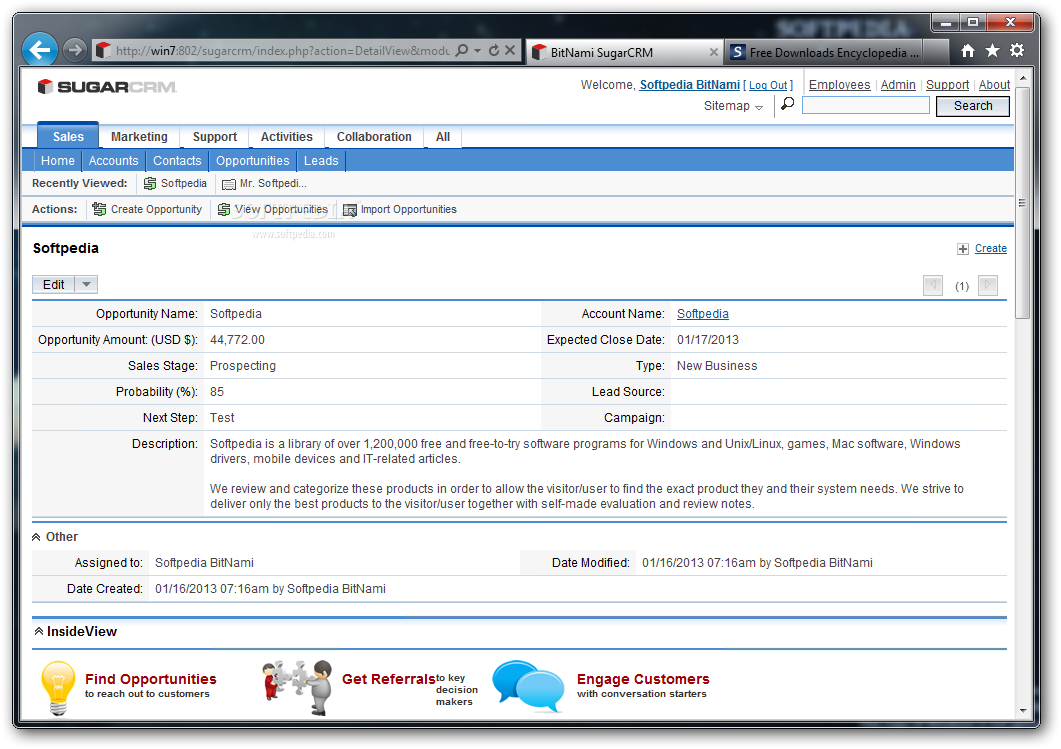Screen dimensions: 1061x749
Task: Click the Create link
Action: click(991, 248)
